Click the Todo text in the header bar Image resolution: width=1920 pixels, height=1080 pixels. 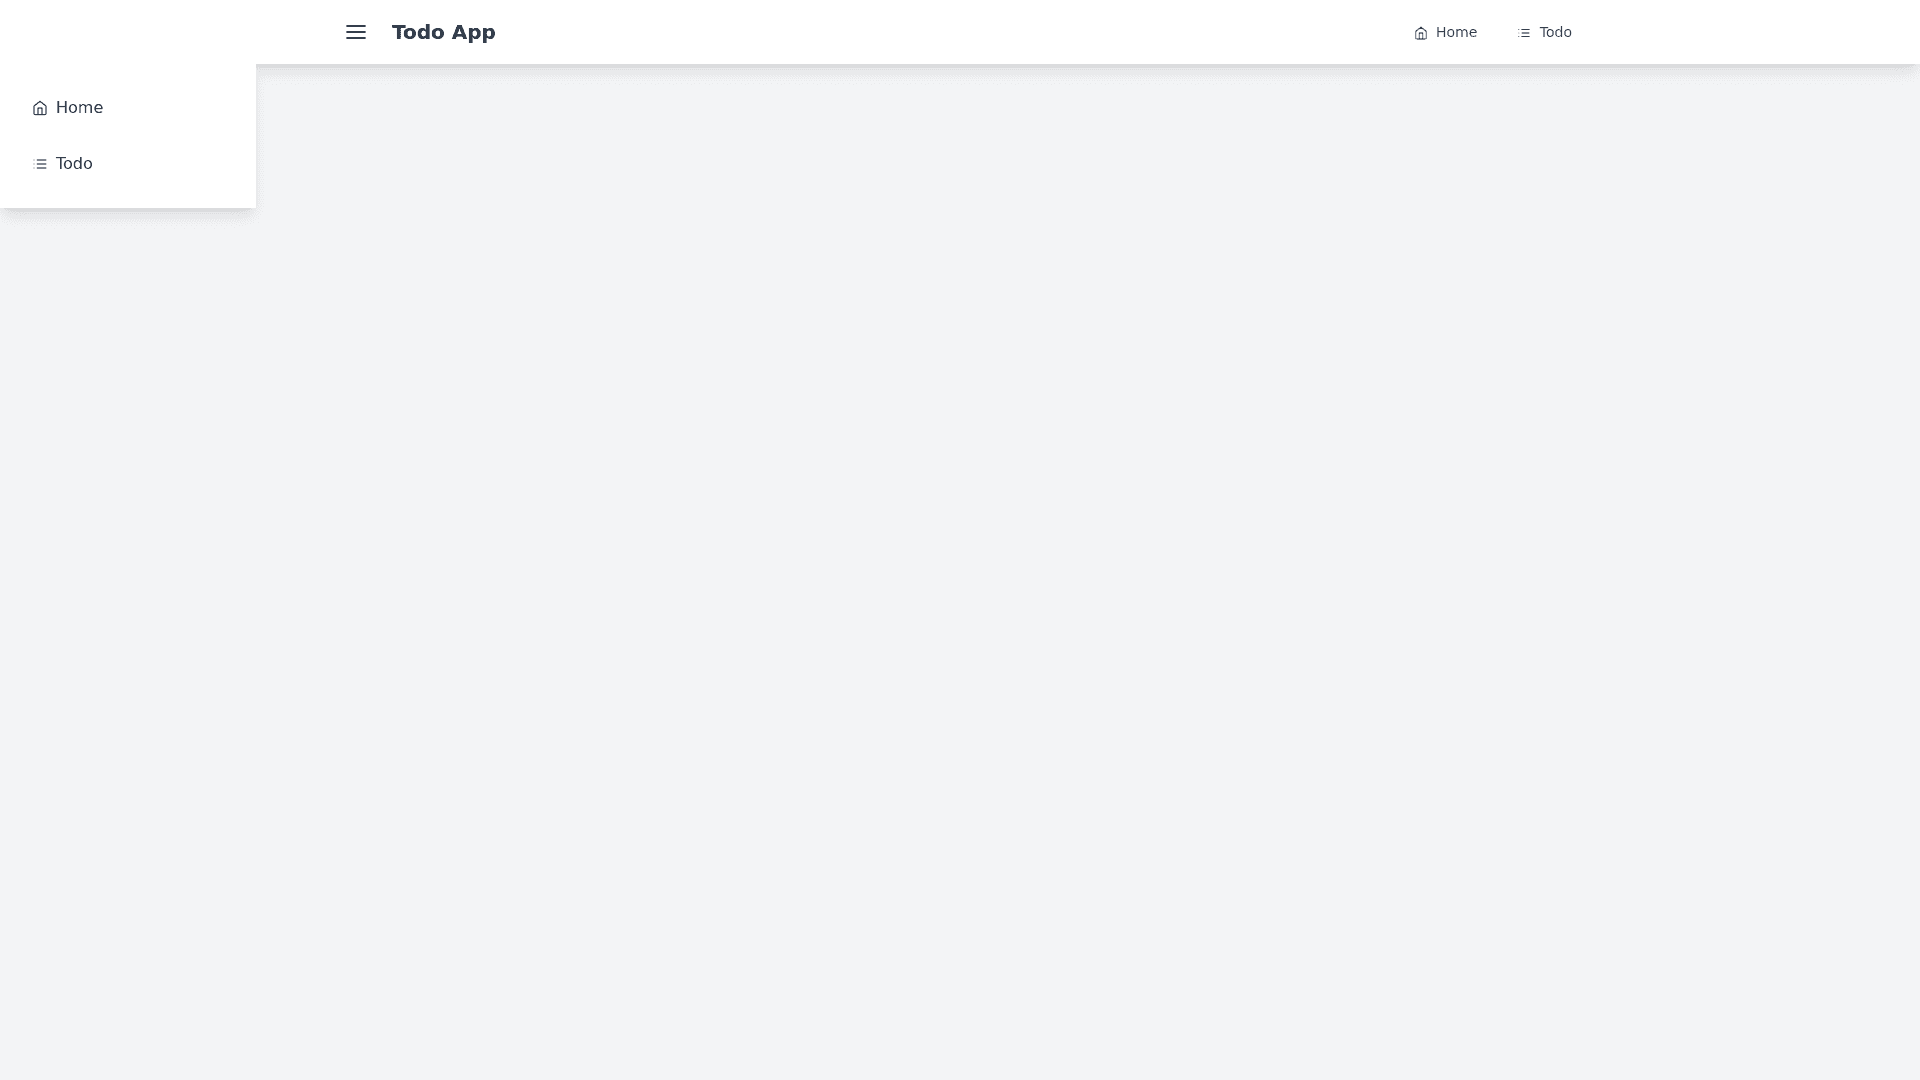tap(1555, 32)
